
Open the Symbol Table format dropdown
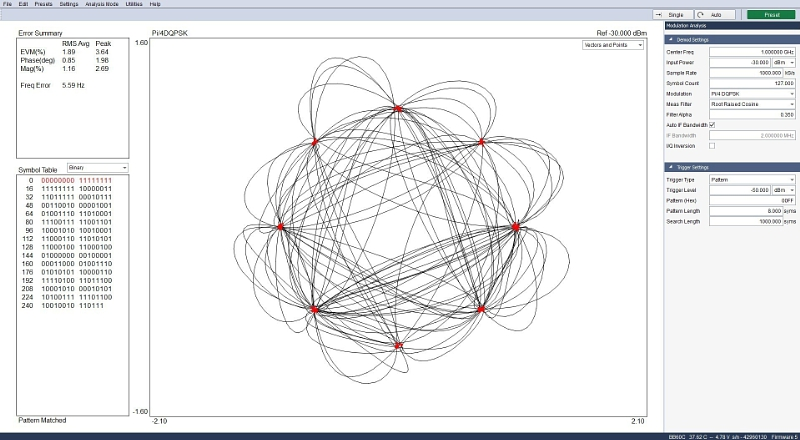tap(97, 167)
